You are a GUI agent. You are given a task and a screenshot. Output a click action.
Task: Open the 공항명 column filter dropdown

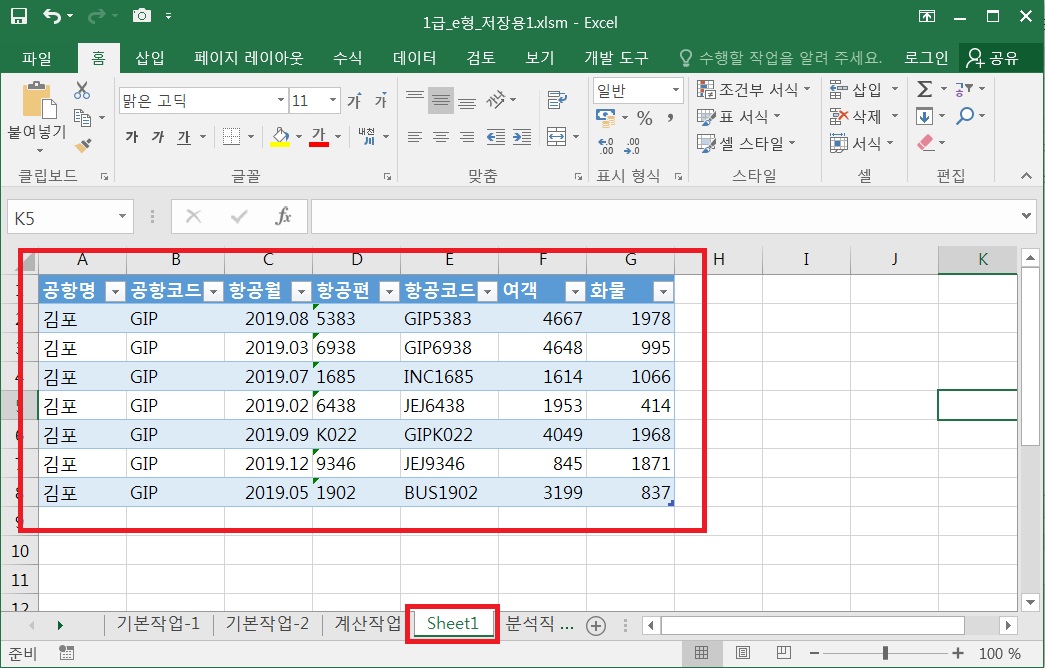point(115,291)
